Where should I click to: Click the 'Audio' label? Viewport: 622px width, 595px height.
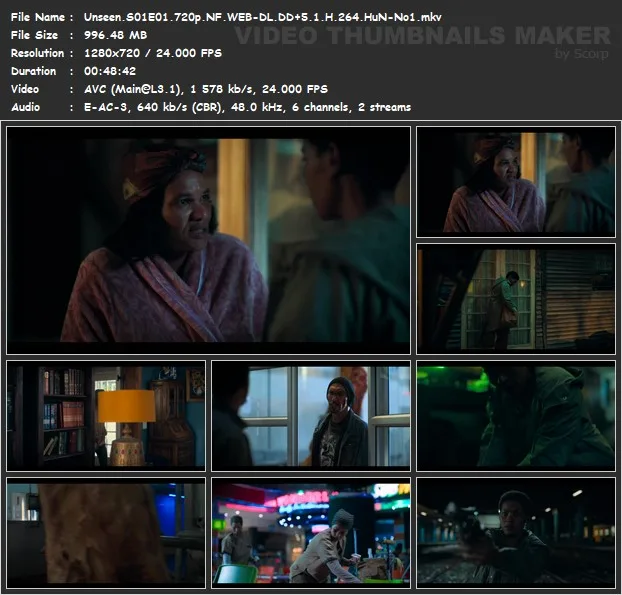coord(25,107)
